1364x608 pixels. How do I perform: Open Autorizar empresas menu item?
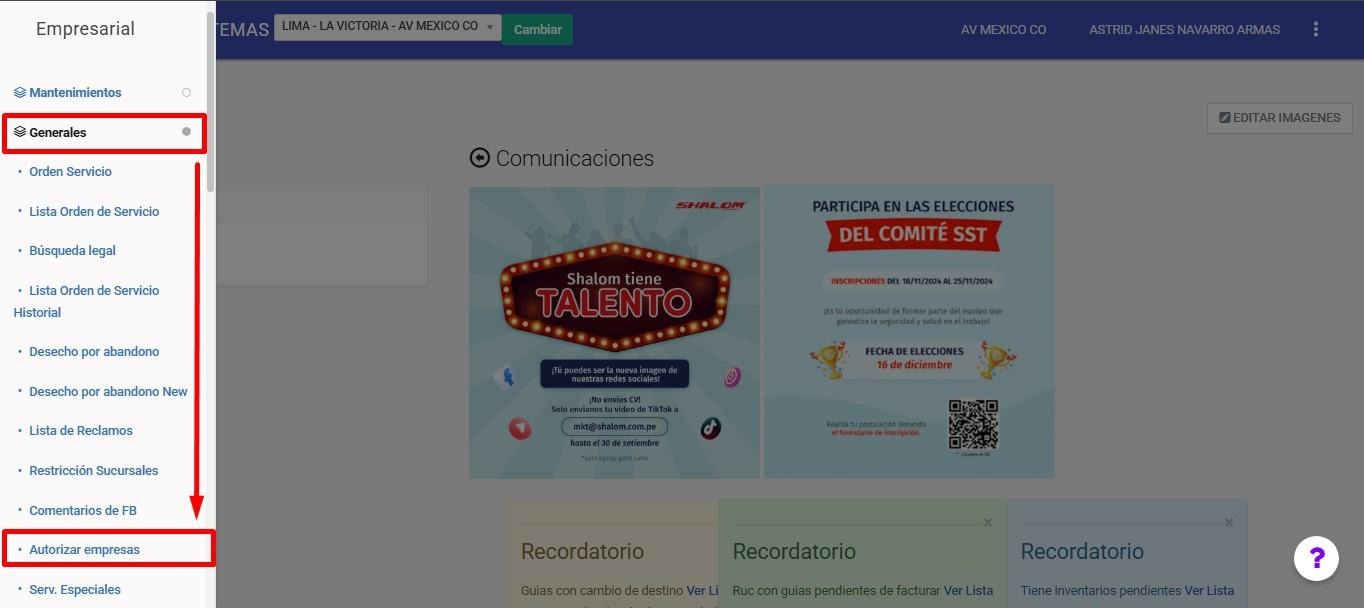[x=84, y=550]
